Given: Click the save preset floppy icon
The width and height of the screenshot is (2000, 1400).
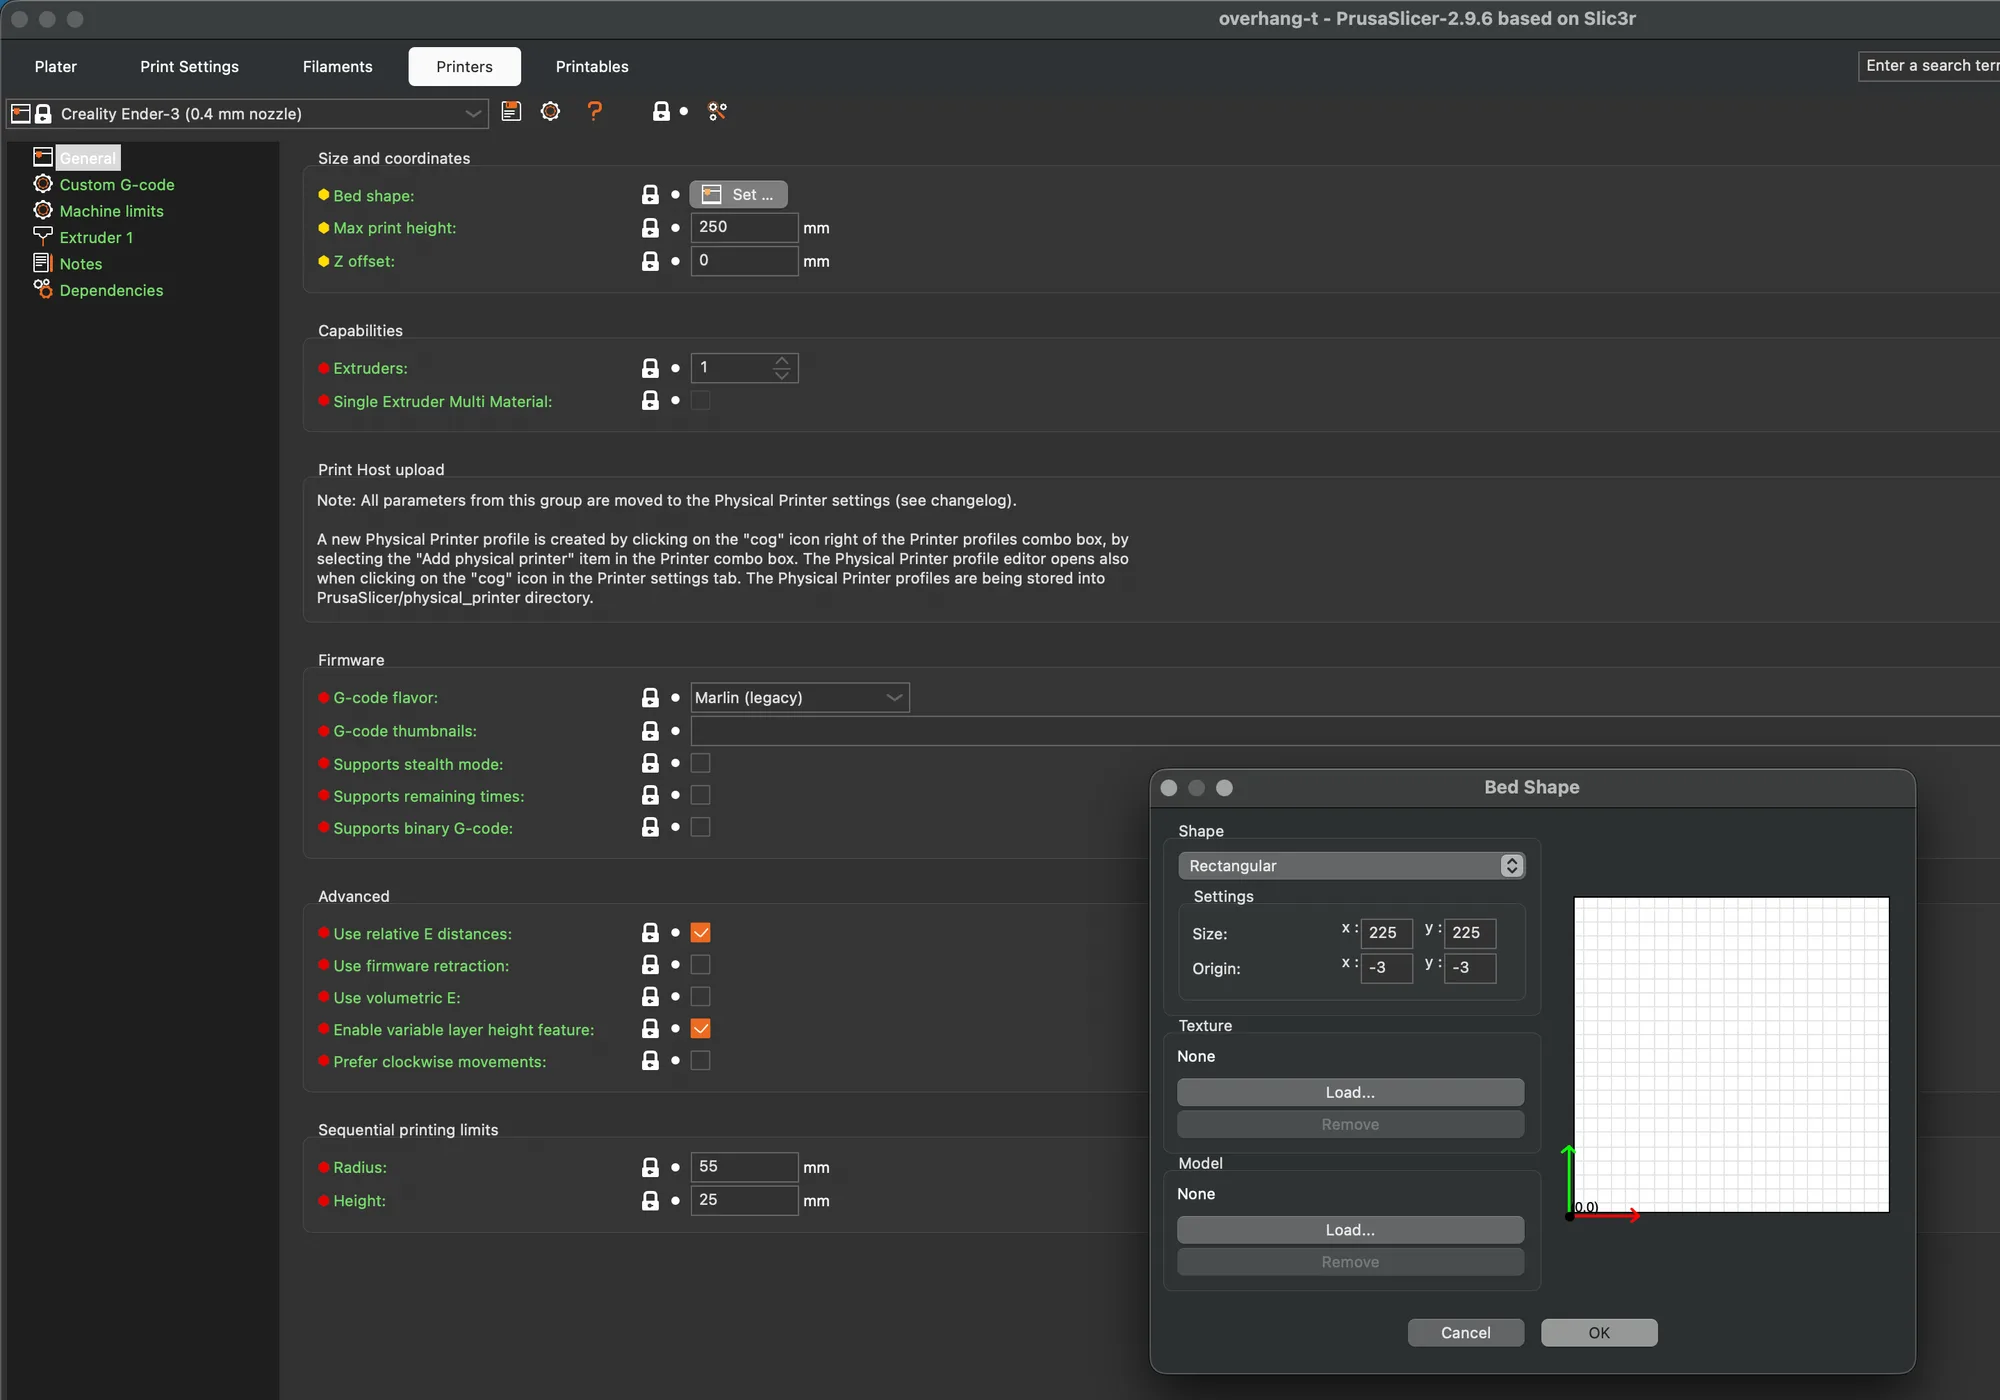Looking at the screenshot, I should point(511,112).
